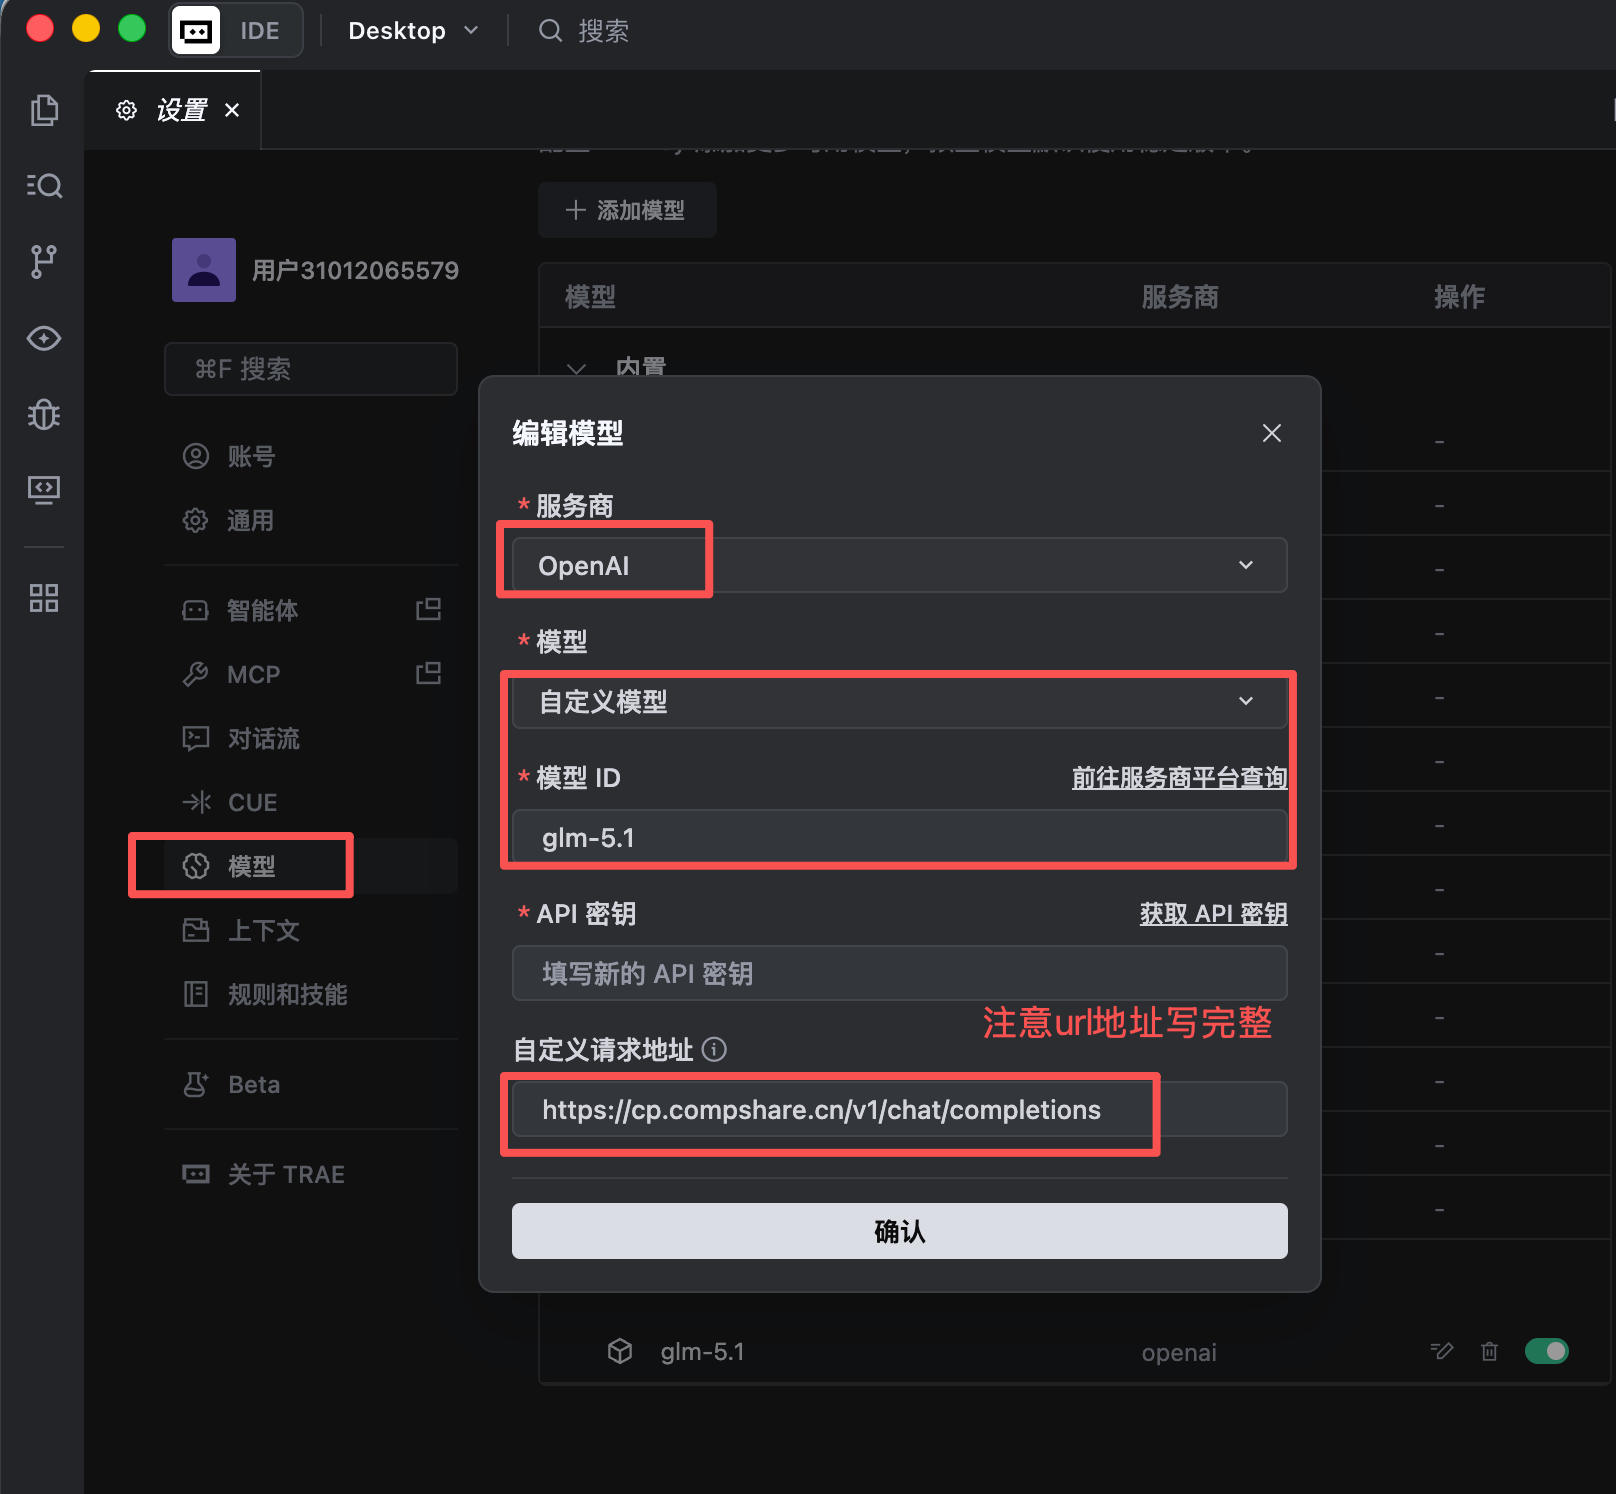Go to 上下文 settings section
This screenshot has width=1616, height=1494.
pos(311,930)
